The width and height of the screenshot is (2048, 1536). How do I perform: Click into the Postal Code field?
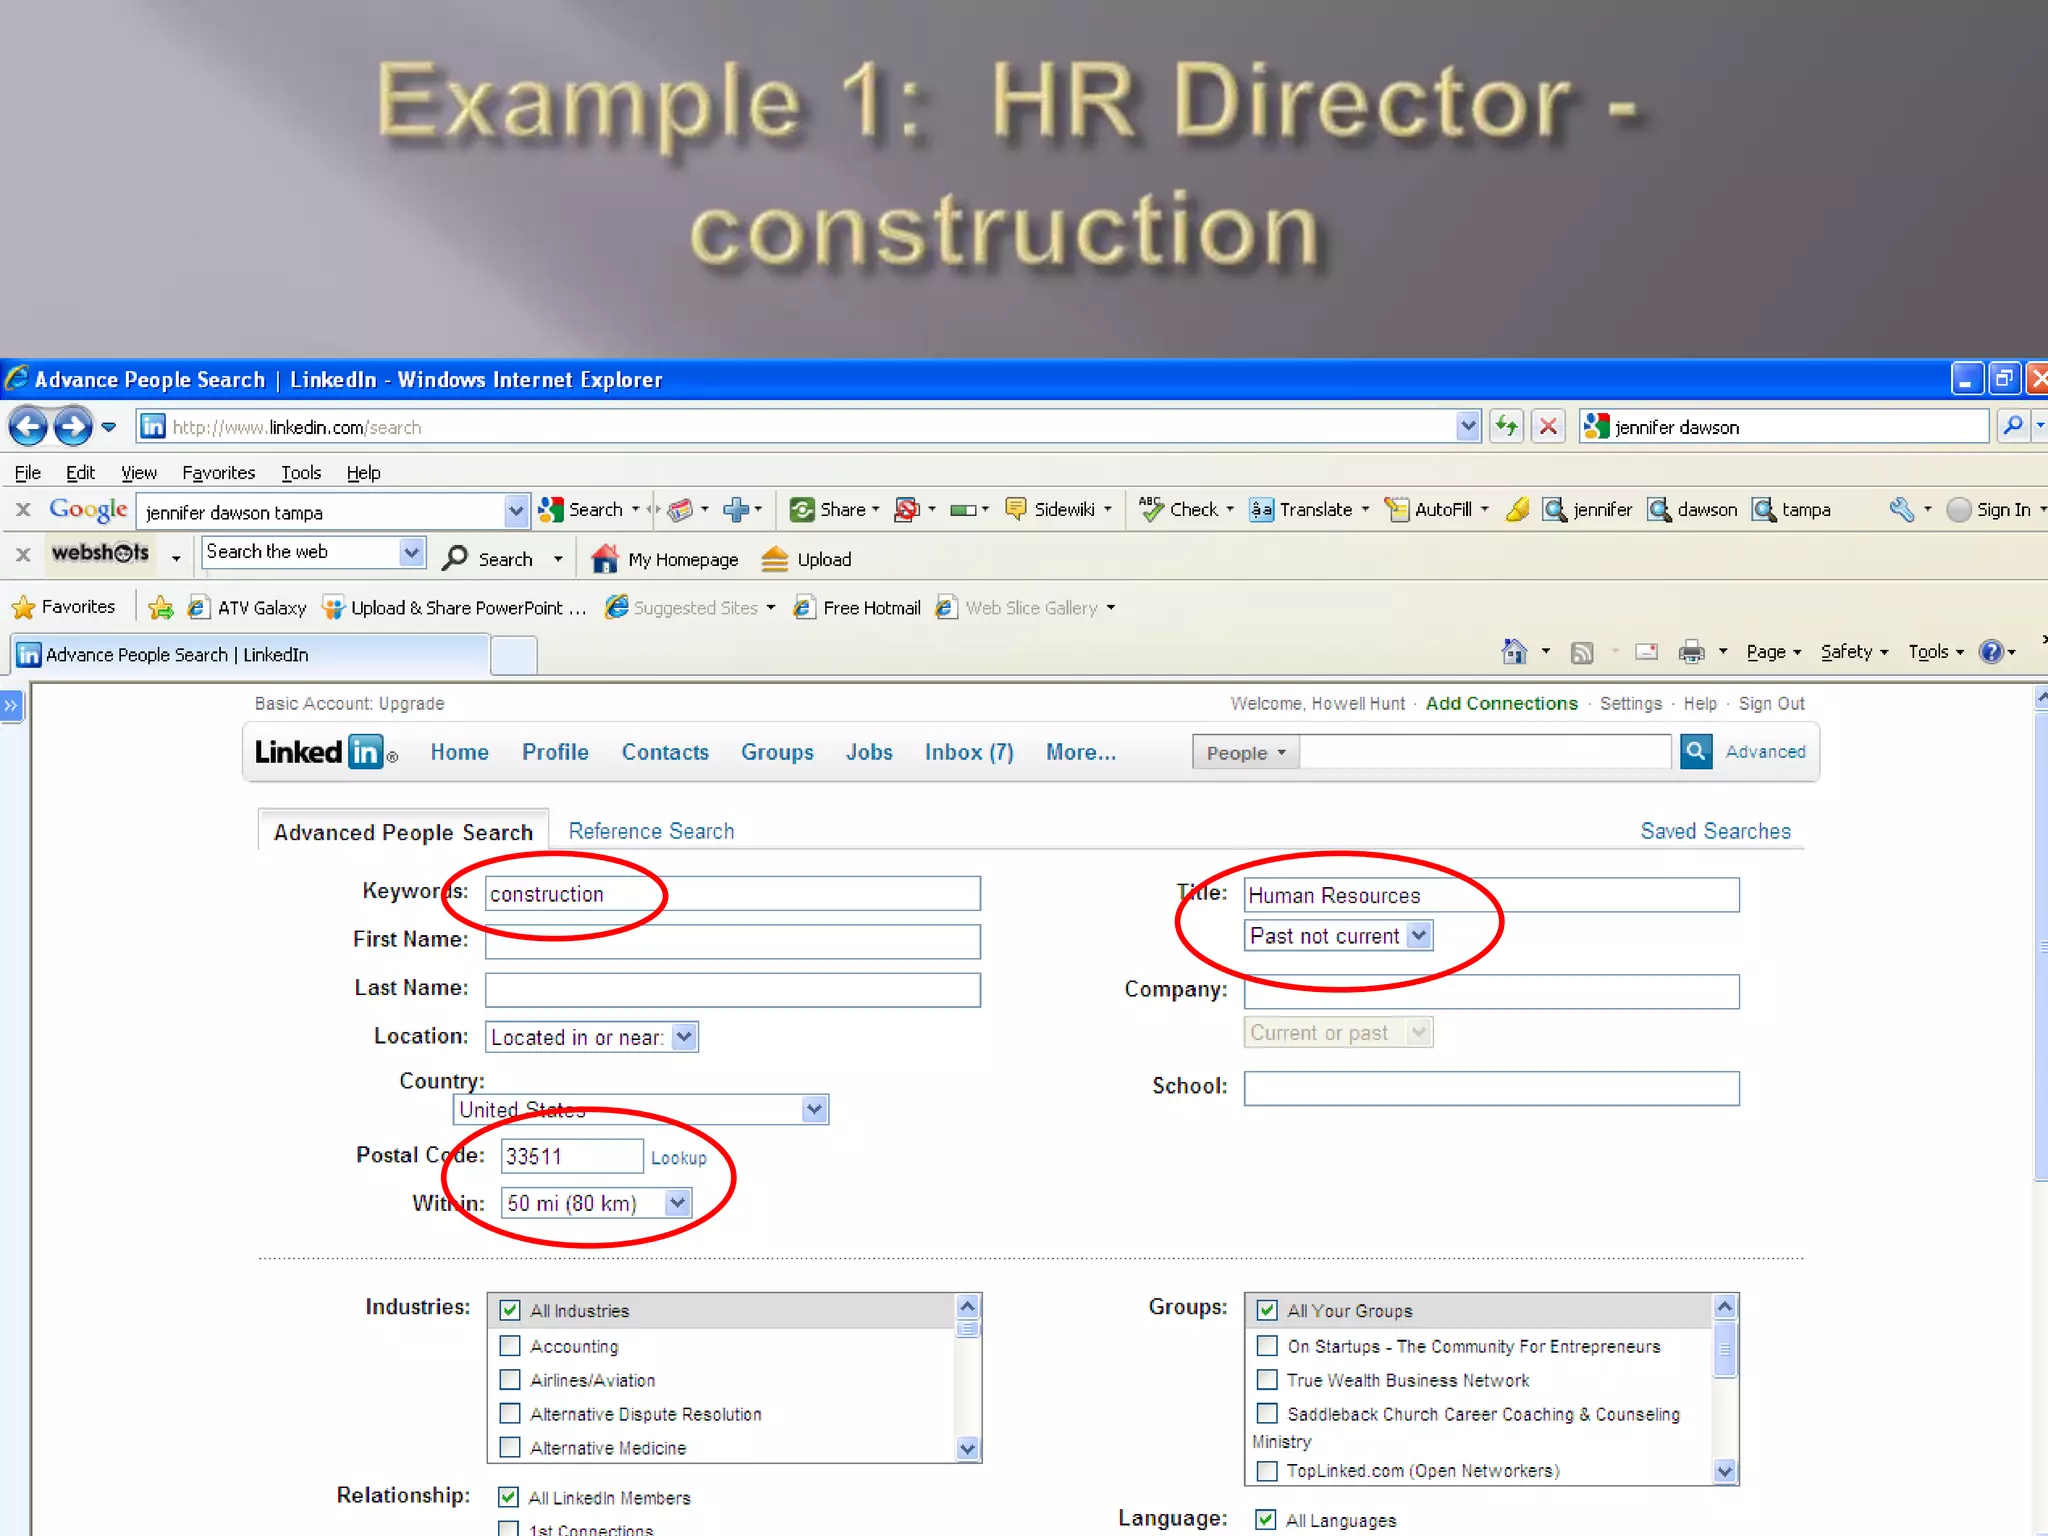pos(571,1156)
